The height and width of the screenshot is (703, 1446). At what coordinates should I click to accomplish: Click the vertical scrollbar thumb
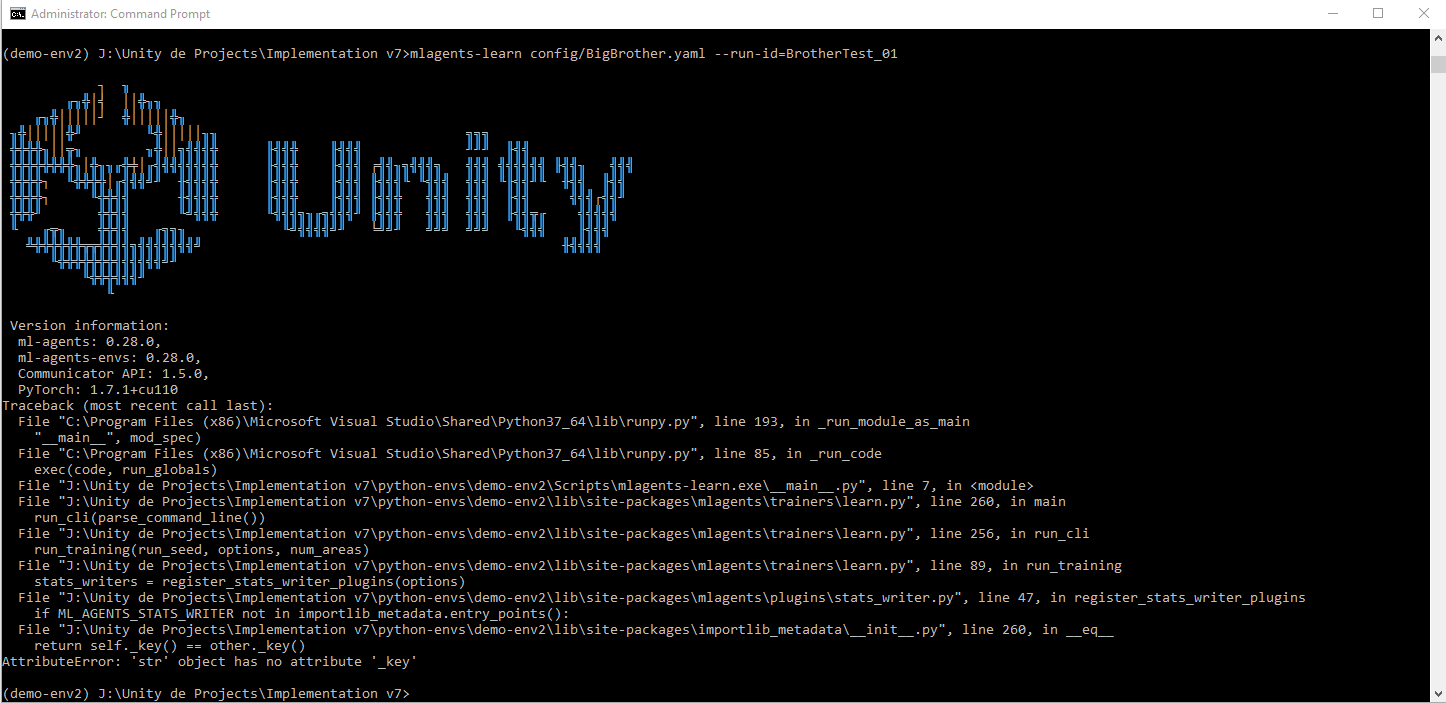(x=1437, y=65)
